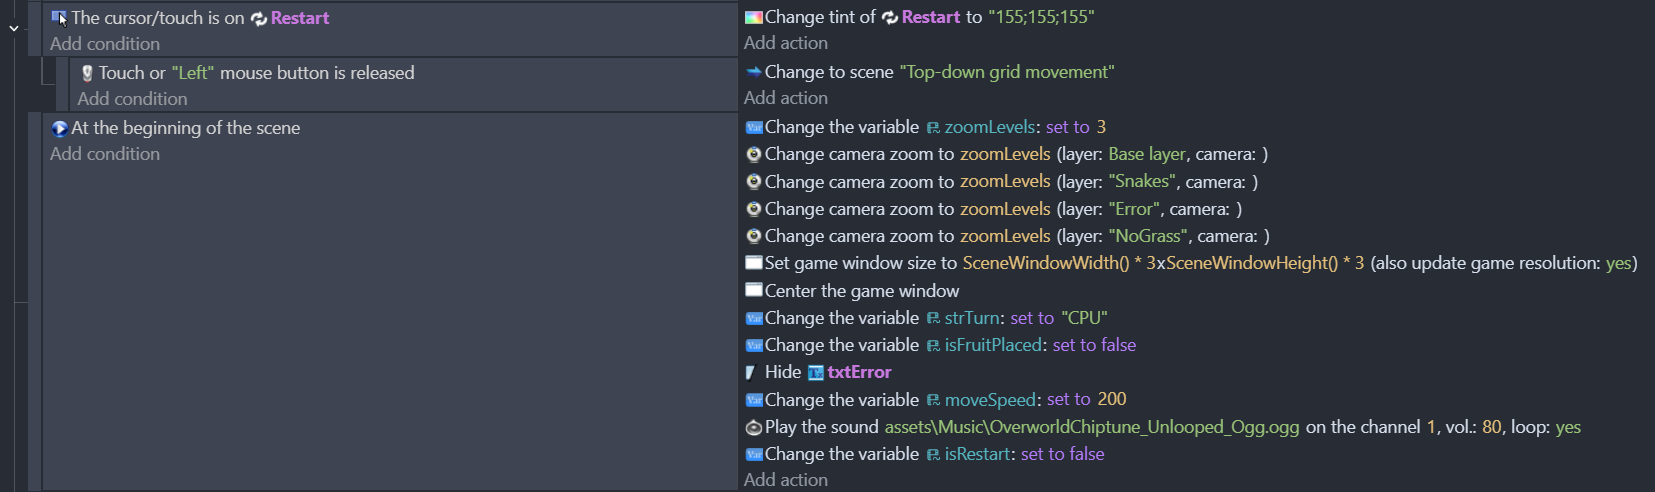This screenshot has width=1655, height=492.
Task: Click the cursor-on-object icon in the Restart condition
Action: (59, 18)
